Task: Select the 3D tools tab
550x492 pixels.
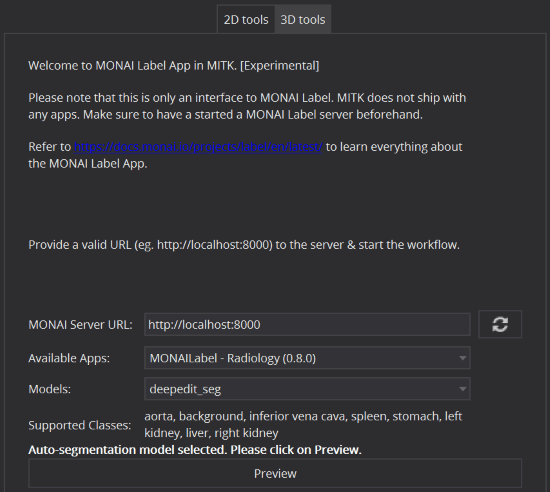Action: 303,20
